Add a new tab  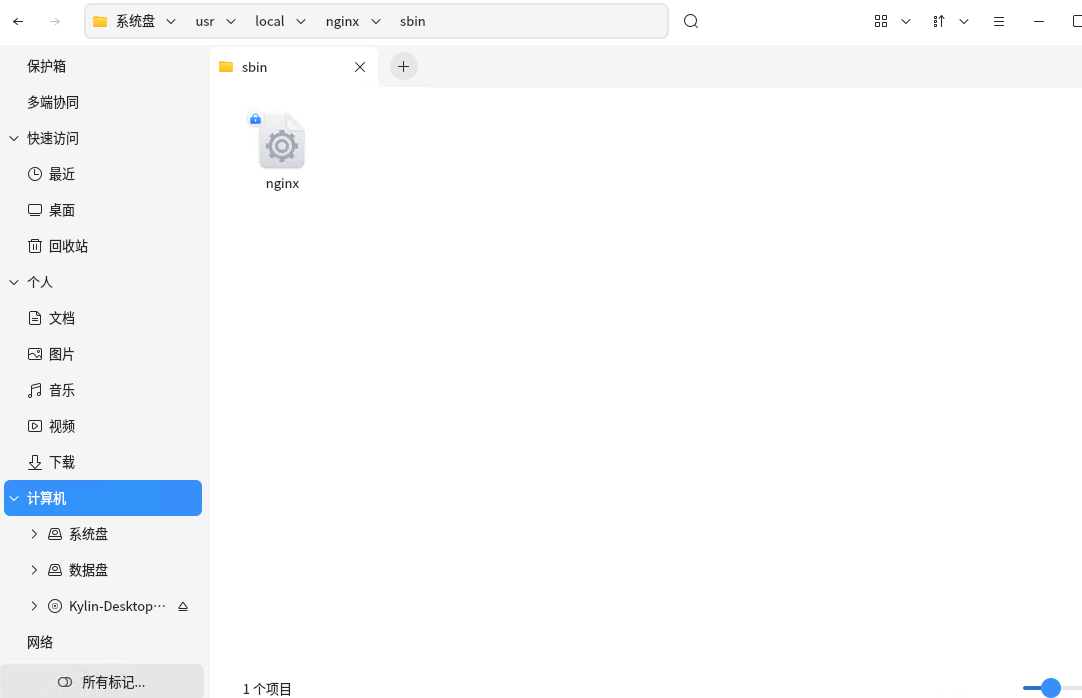click(404, 66)
